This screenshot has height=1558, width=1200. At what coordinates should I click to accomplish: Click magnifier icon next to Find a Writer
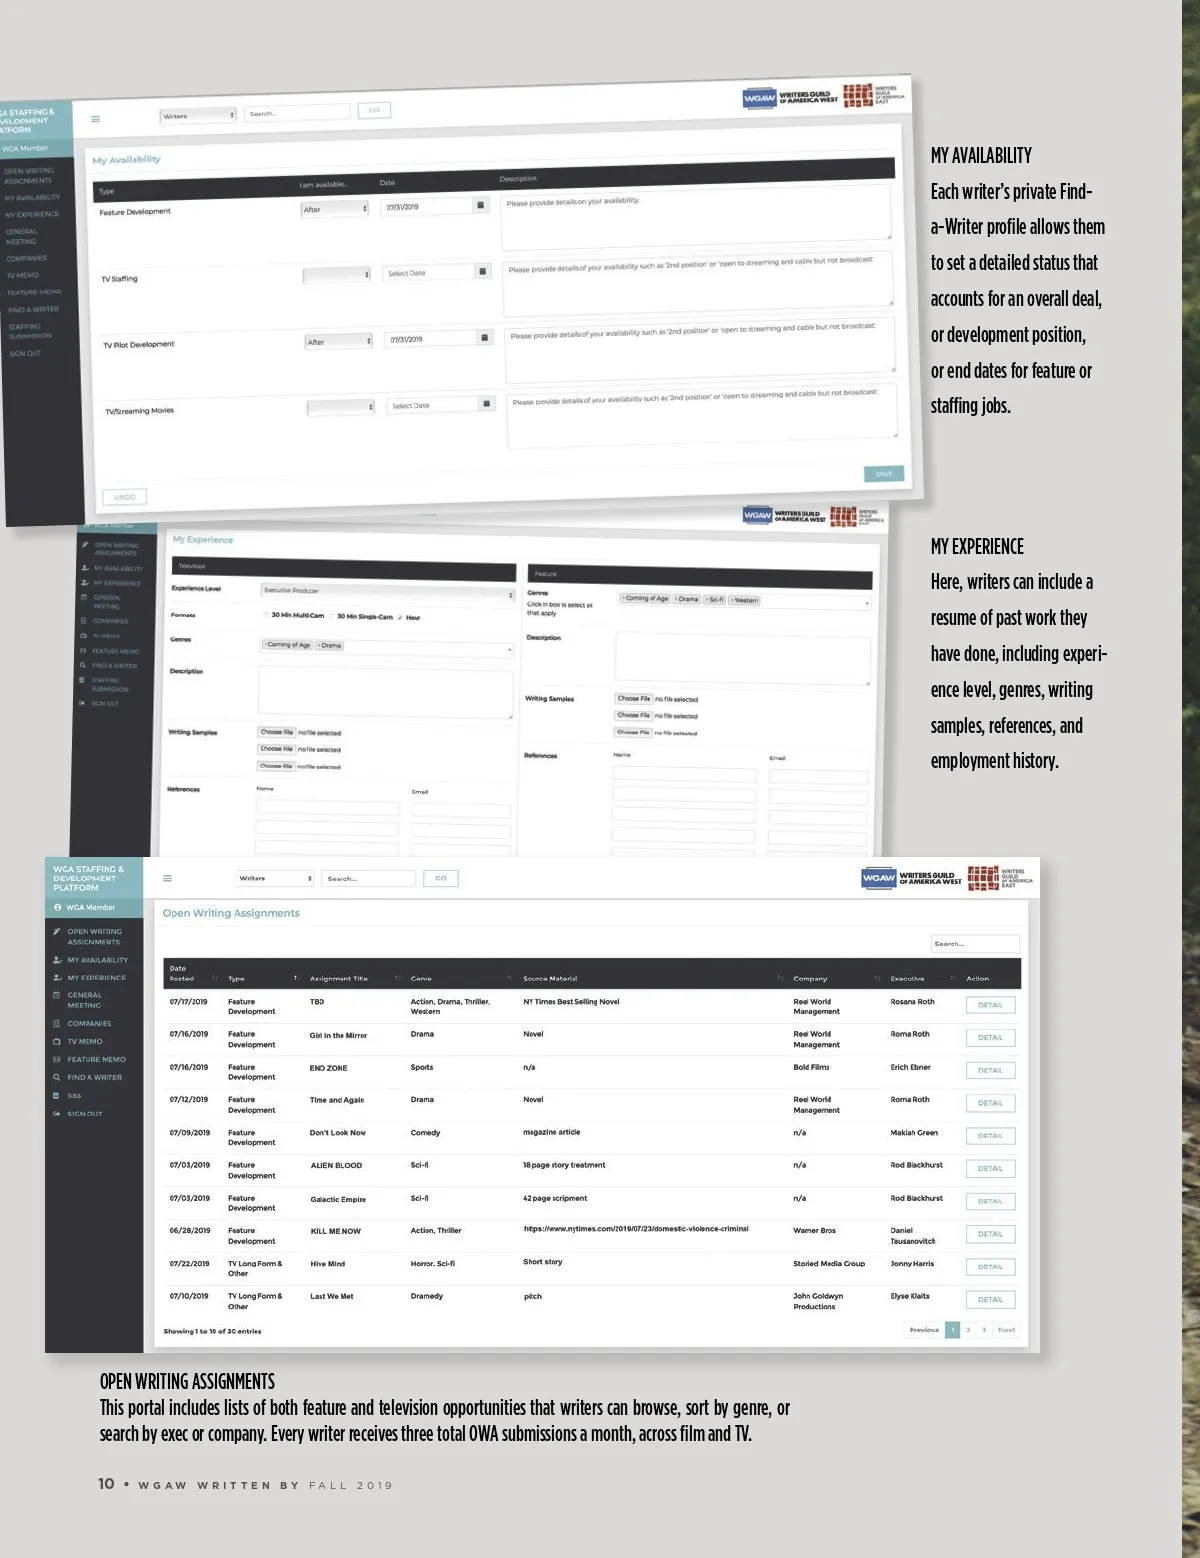click(x=57, y=1077)
